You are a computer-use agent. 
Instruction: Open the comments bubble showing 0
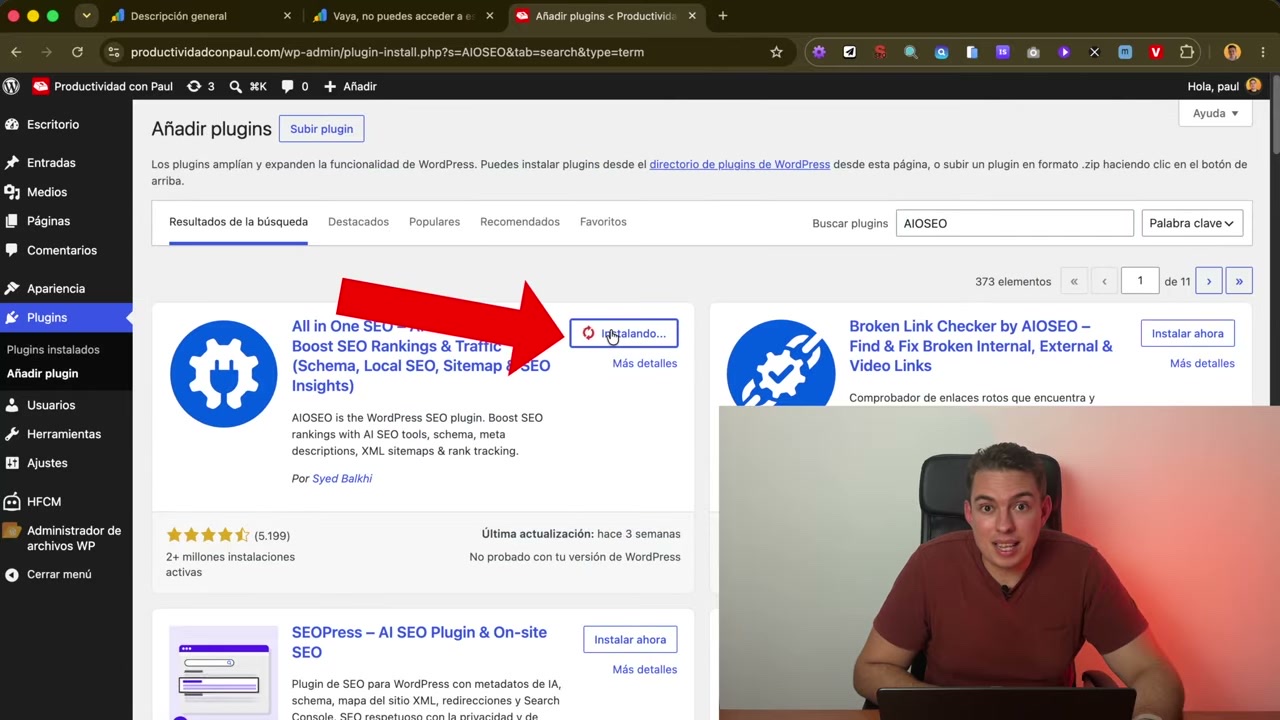[295, 86]
